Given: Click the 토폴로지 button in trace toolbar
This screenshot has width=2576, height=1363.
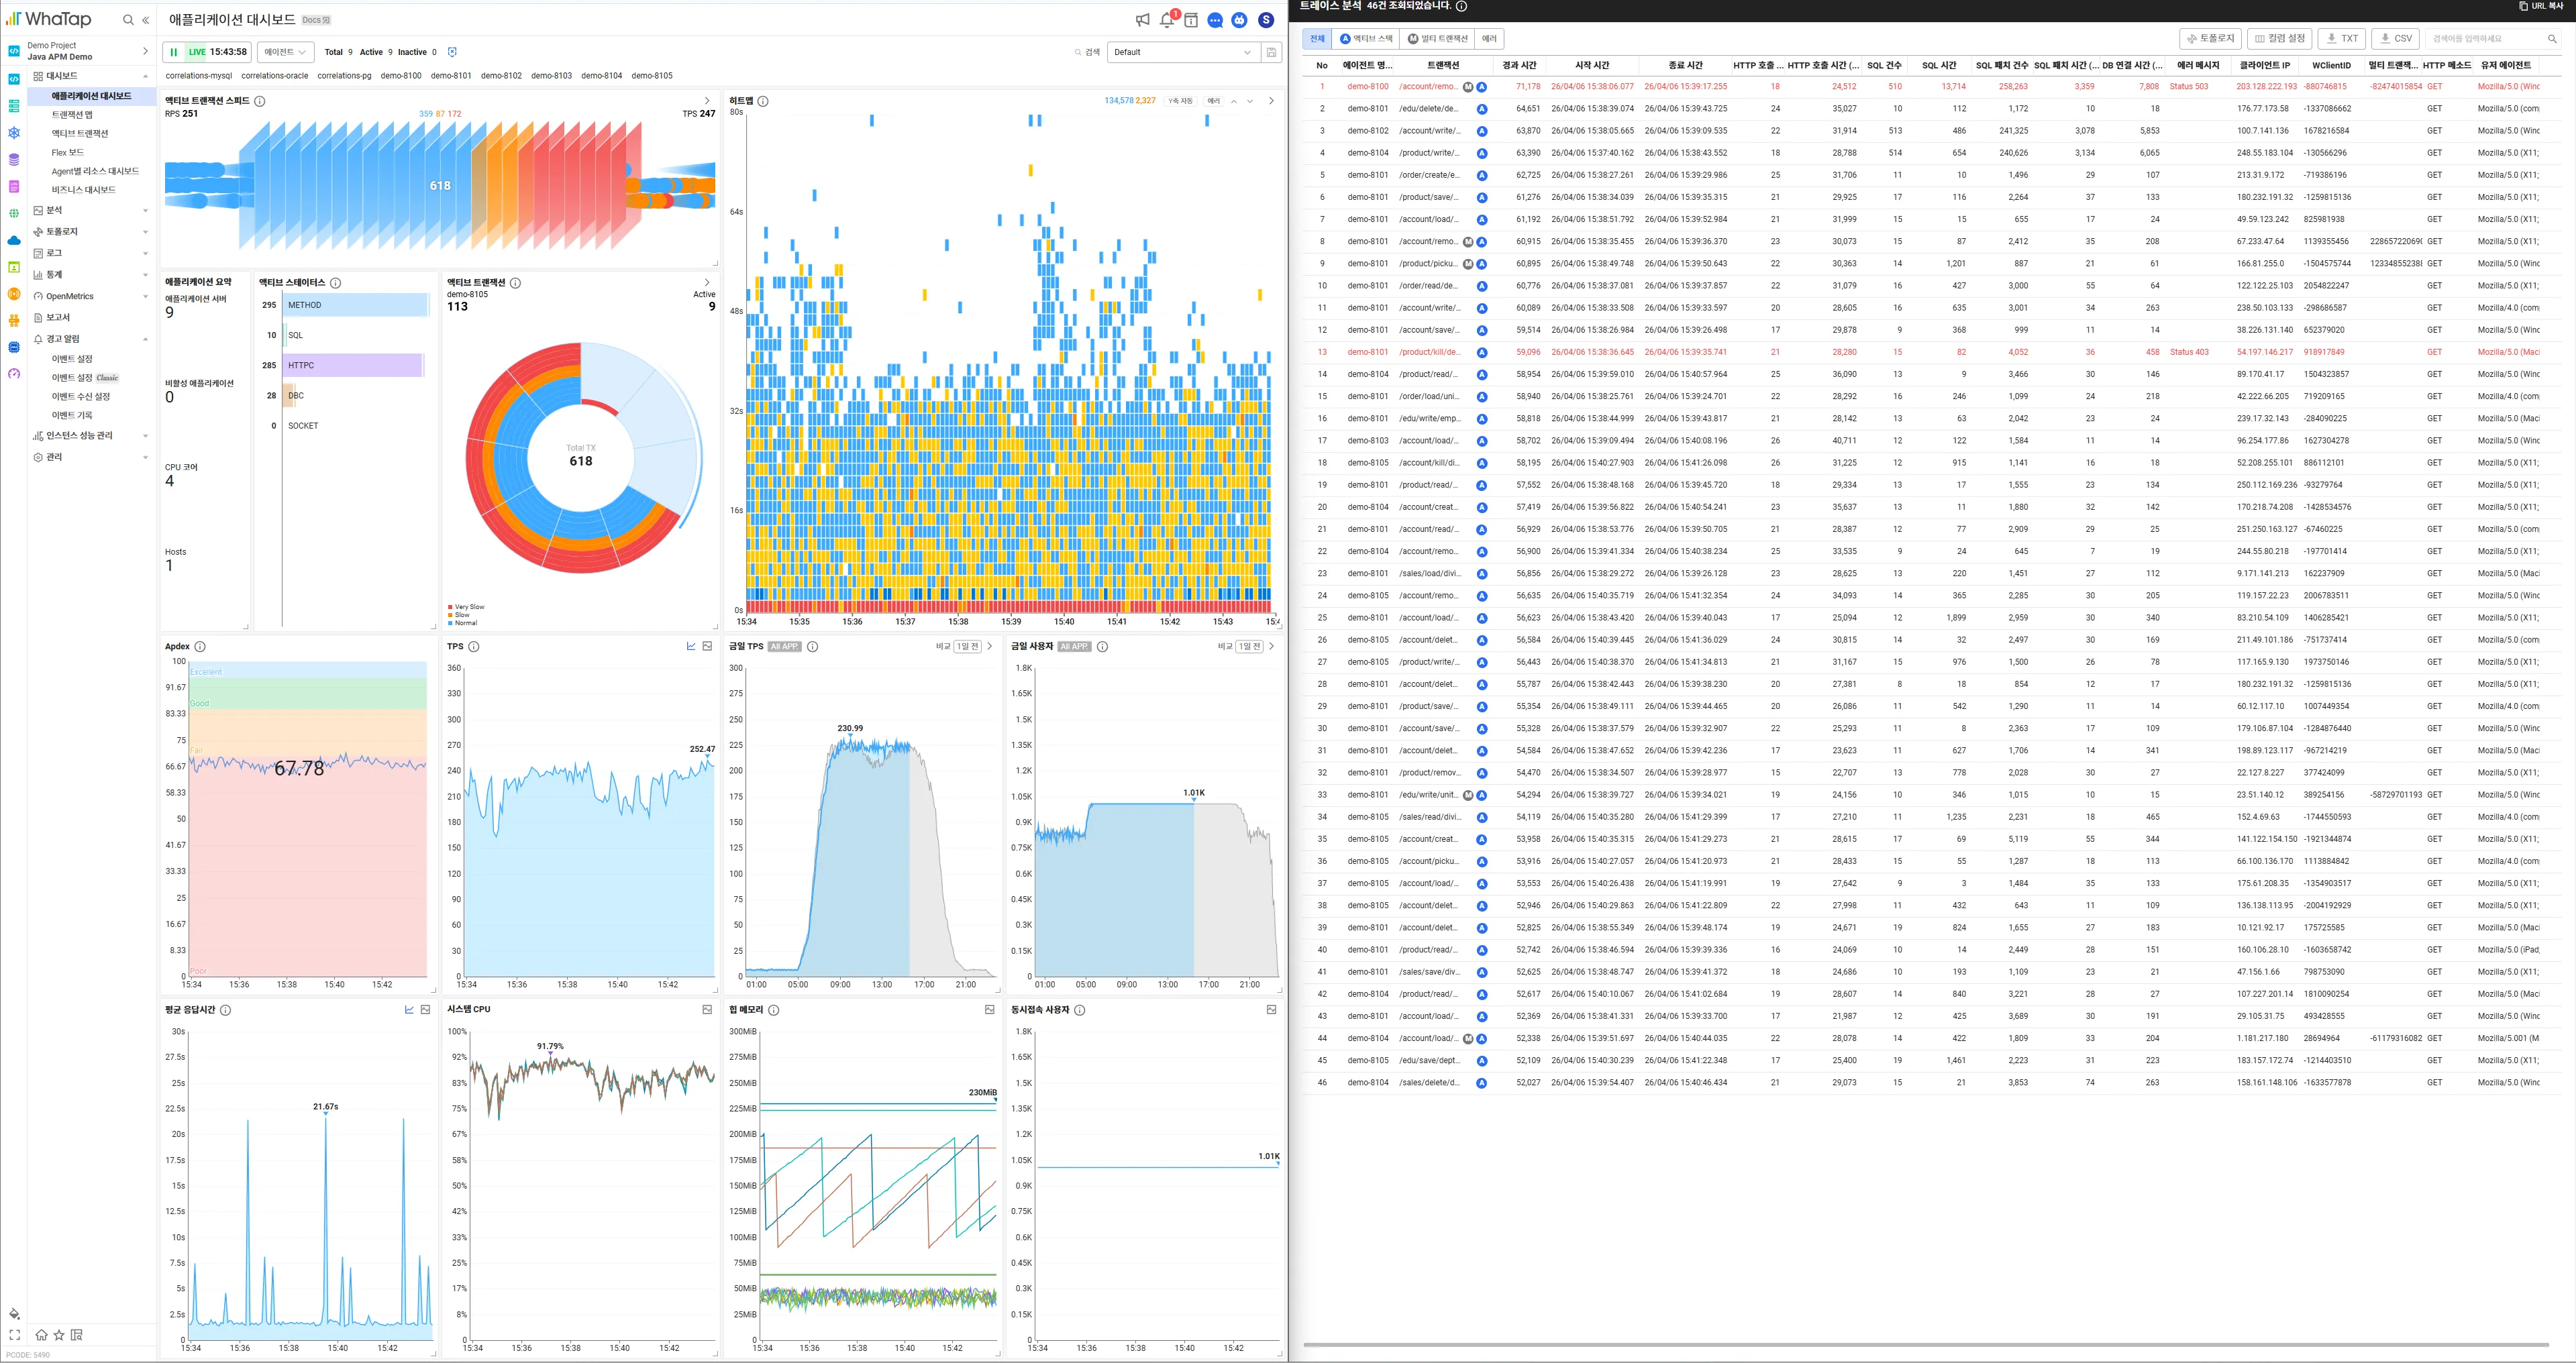Looking at the screenshot, I should point(2210,39).
